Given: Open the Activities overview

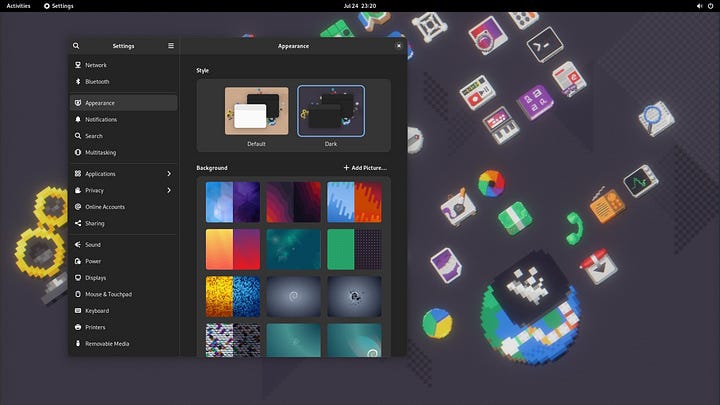Looking at the screenshot, I should [x=18, y=6].
